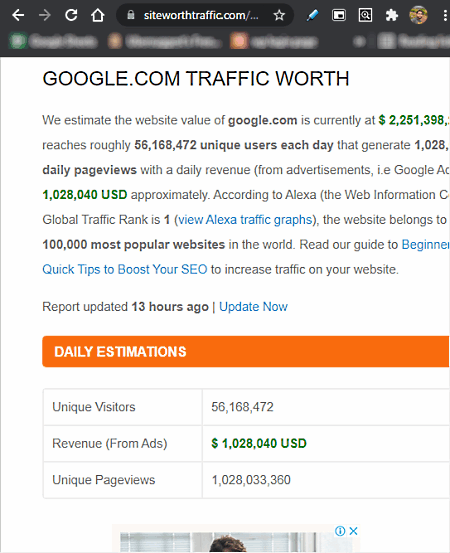Open Quick Tips to Boost Your SEO link
This screenshot has height=553, width=450.
(x=125, y=269)
